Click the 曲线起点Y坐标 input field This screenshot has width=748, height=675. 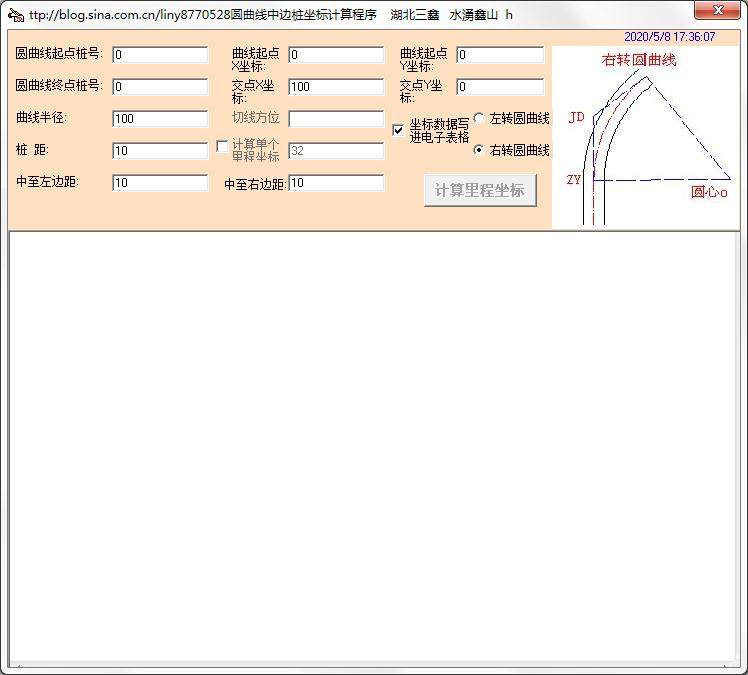coord(500,55)
